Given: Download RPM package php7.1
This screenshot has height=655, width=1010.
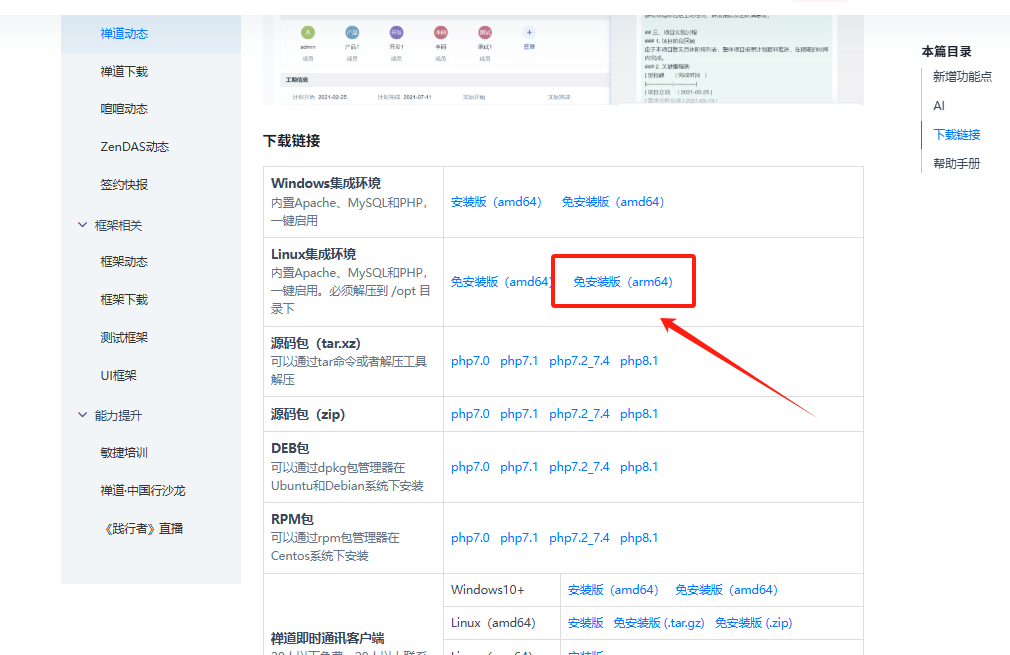Looking at the screenshot, I should 519,538.
